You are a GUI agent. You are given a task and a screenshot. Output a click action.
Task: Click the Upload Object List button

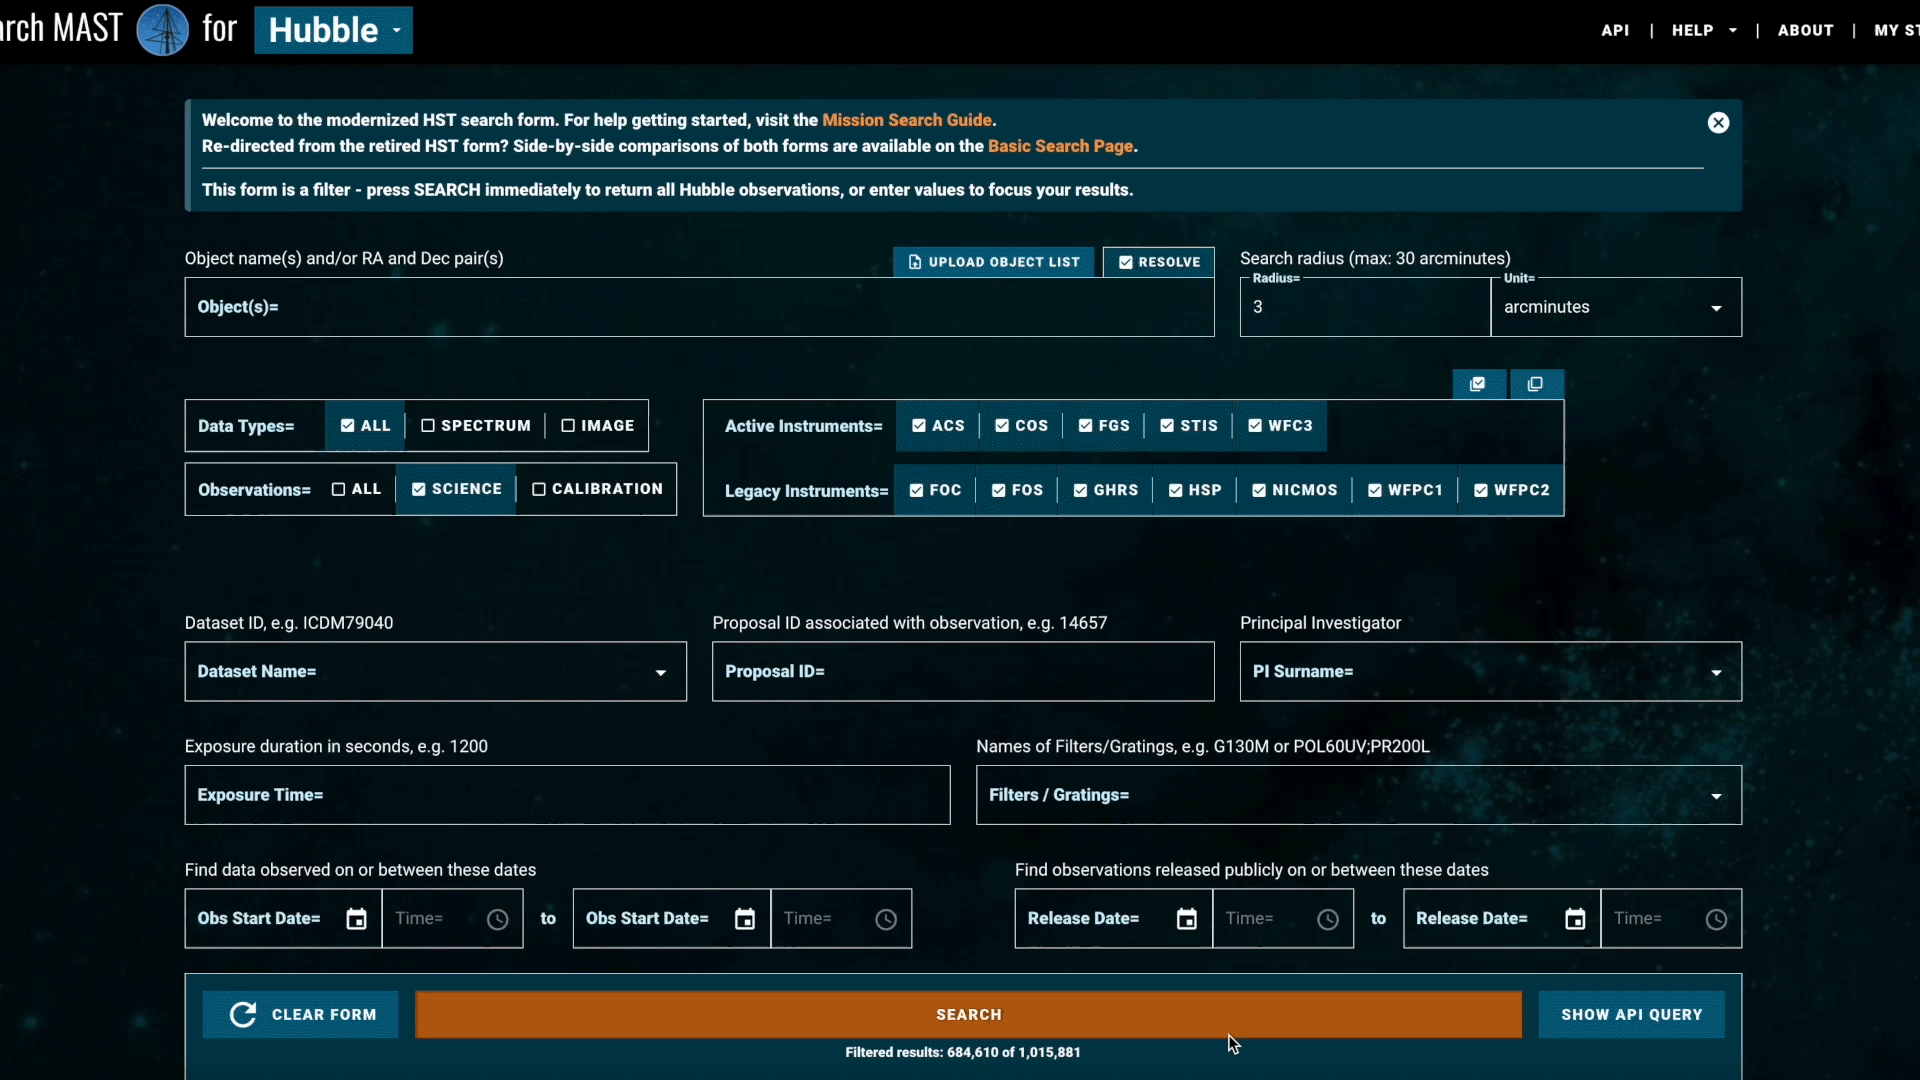tap(994, 262)
